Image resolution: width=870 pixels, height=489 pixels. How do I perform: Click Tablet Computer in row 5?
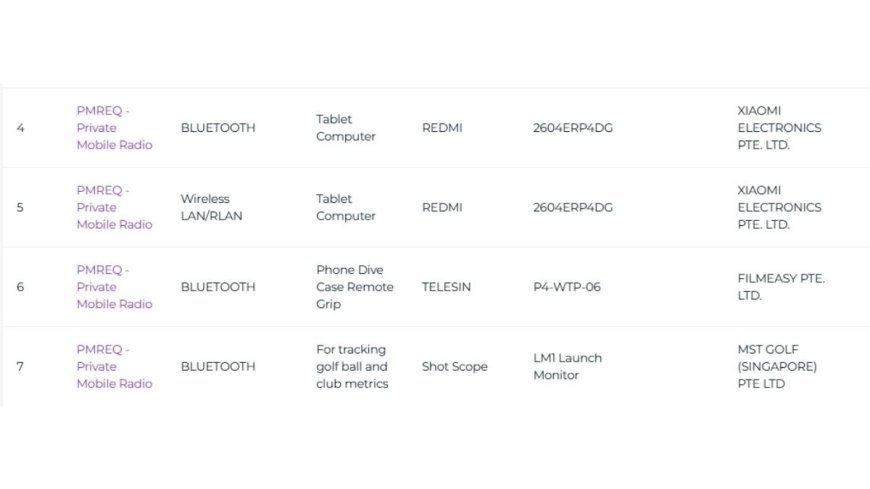pyautogui.click(x=345, y=207)
